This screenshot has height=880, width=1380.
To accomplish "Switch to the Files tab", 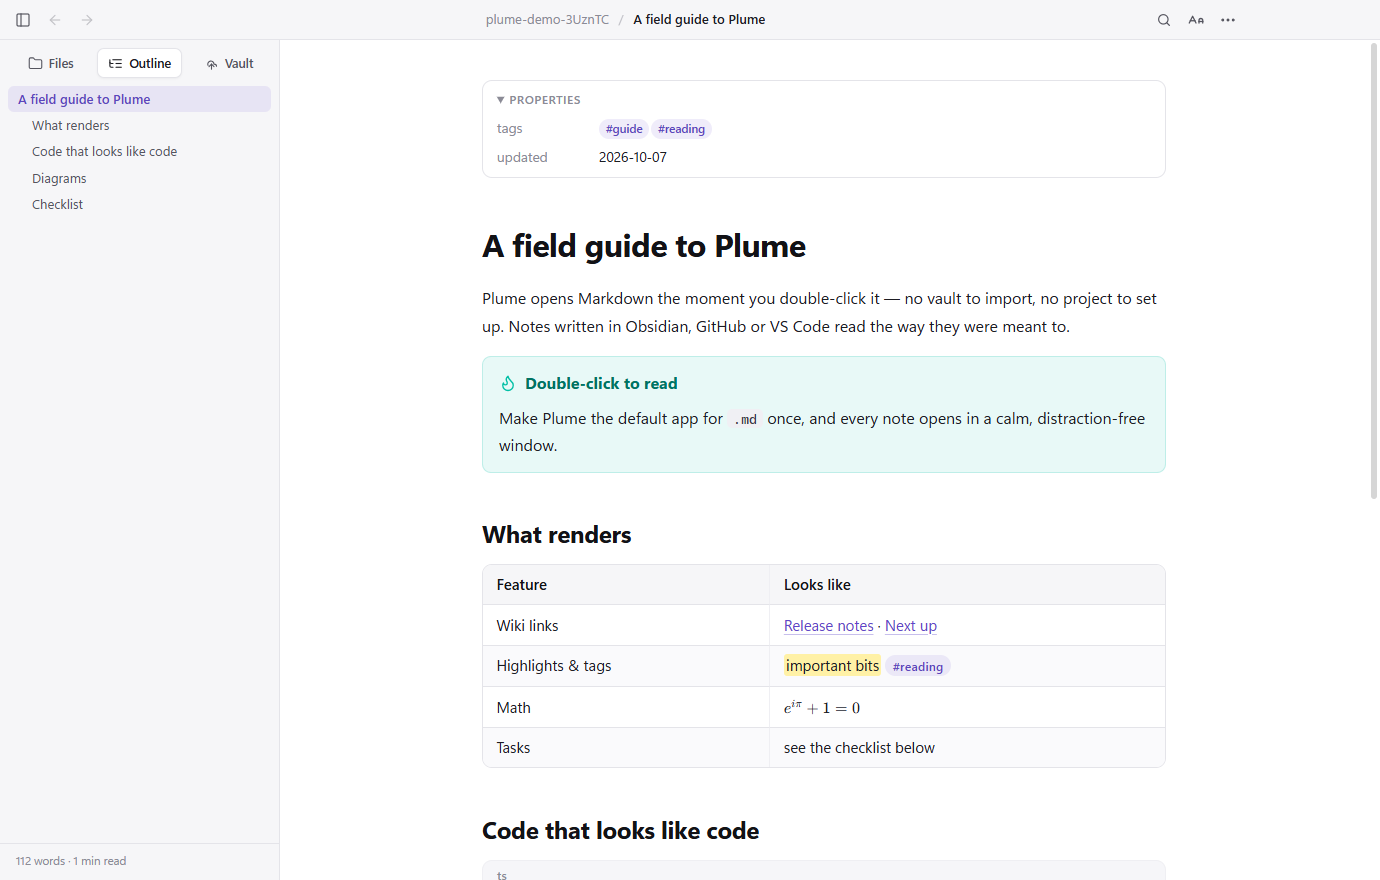I will pos(51,63).
